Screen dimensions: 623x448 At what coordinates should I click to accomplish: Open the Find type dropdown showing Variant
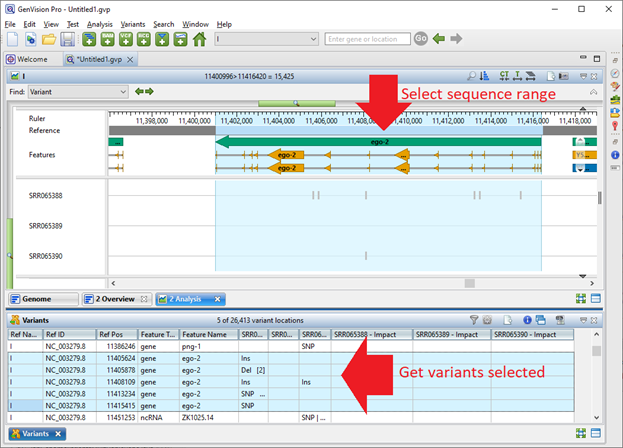78,92
